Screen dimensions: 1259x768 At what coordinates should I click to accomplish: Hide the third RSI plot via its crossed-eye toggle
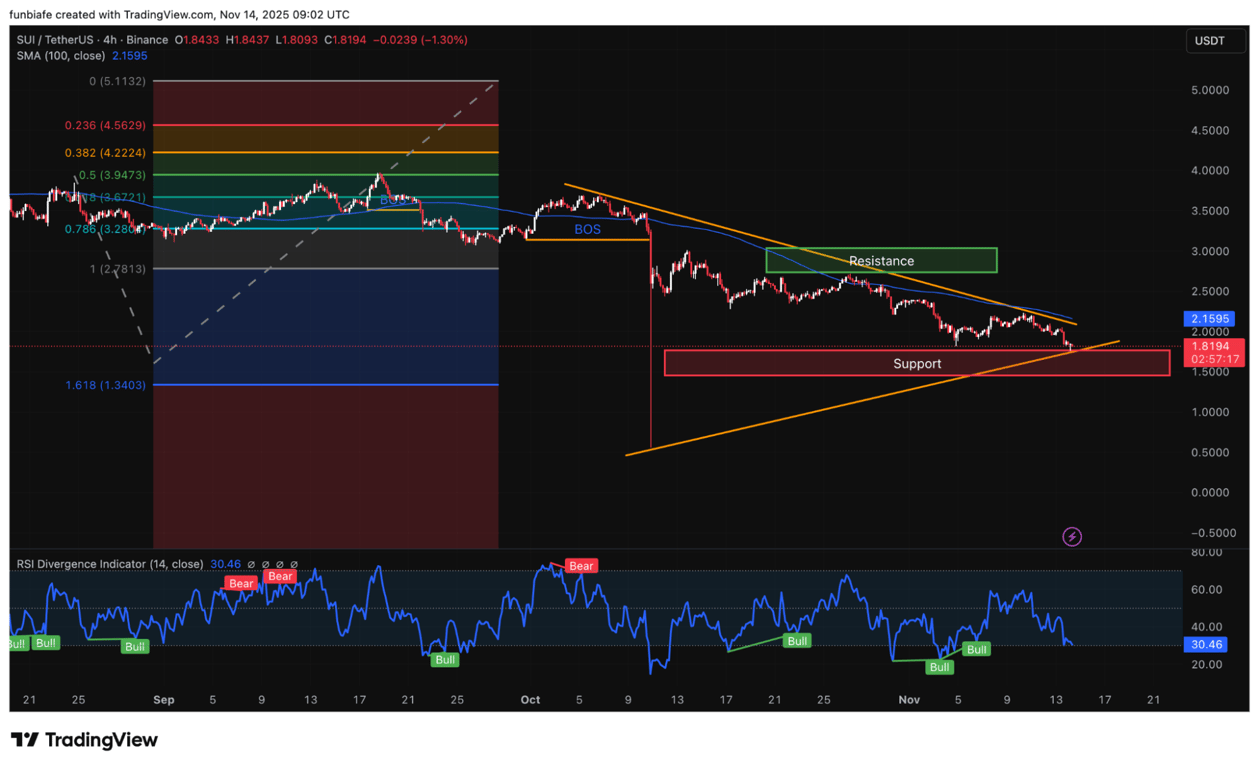point(280,564)
